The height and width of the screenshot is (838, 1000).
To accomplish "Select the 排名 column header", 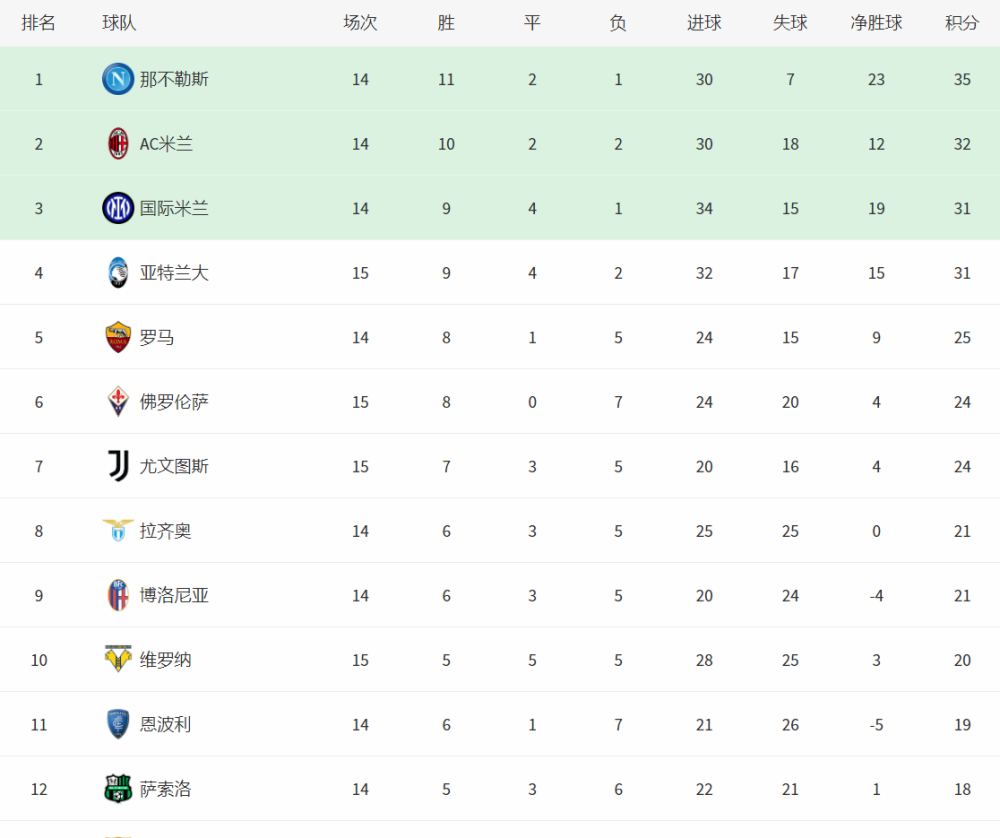I will click(38, 23).
